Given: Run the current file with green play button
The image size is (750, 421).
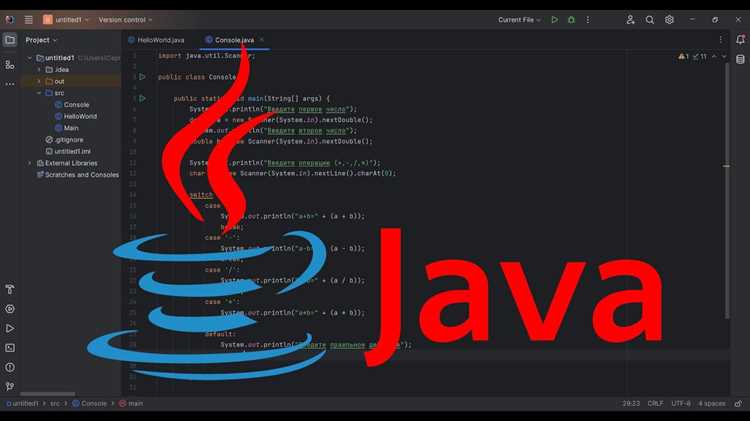Looking at the screenshot, I should click(x=554, y=20).
